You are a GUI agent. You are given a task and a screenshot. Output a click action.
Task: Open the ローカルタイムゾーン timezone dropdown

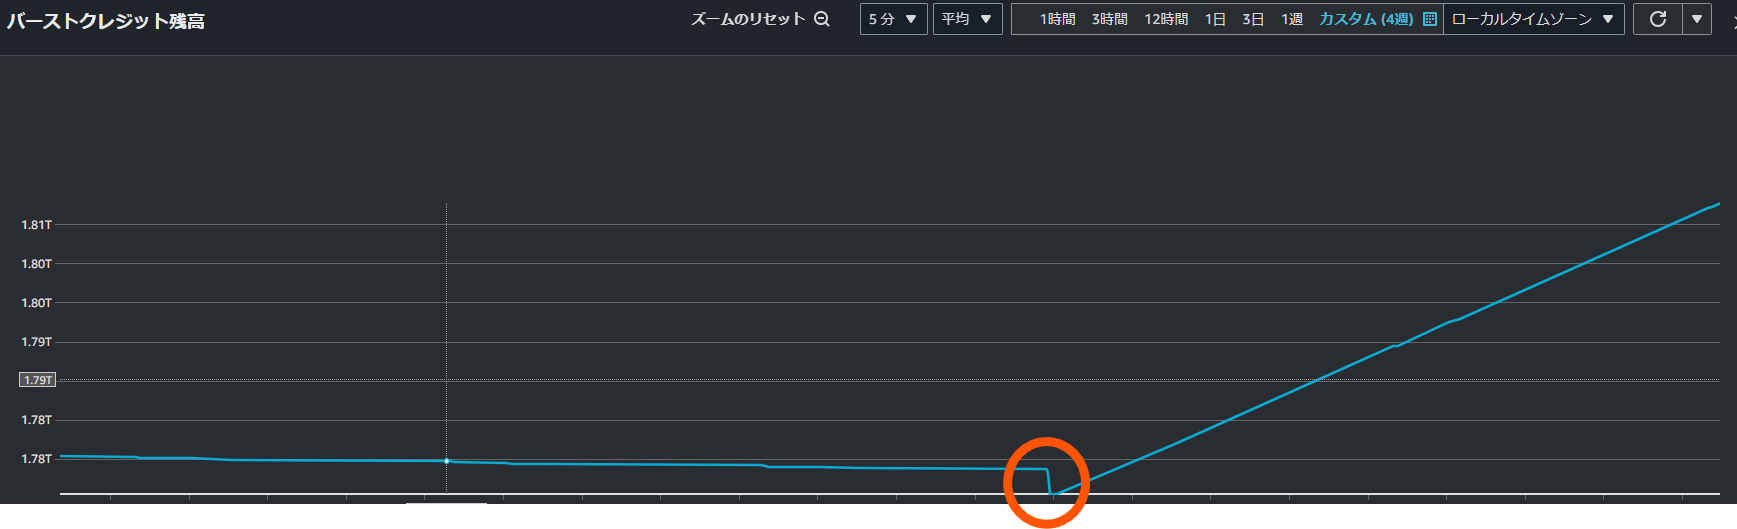(x=1534, y=19)
